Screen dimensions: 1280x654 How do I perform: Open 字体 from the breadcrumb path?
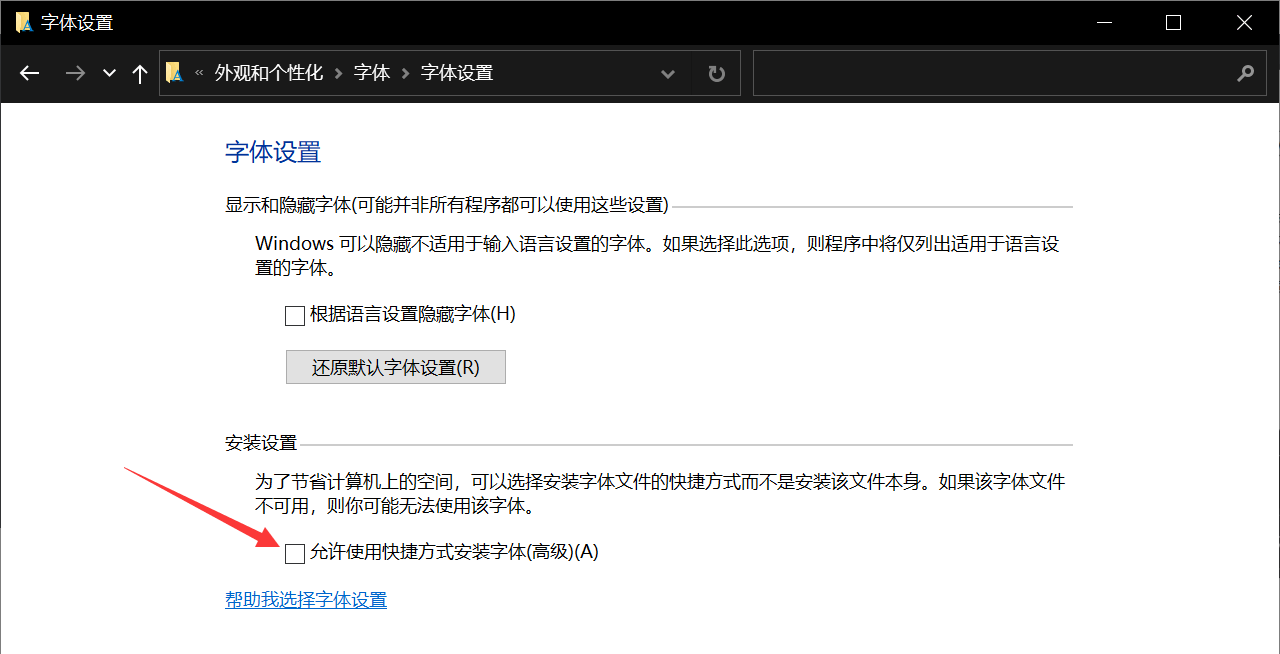(x=371, y=72)
